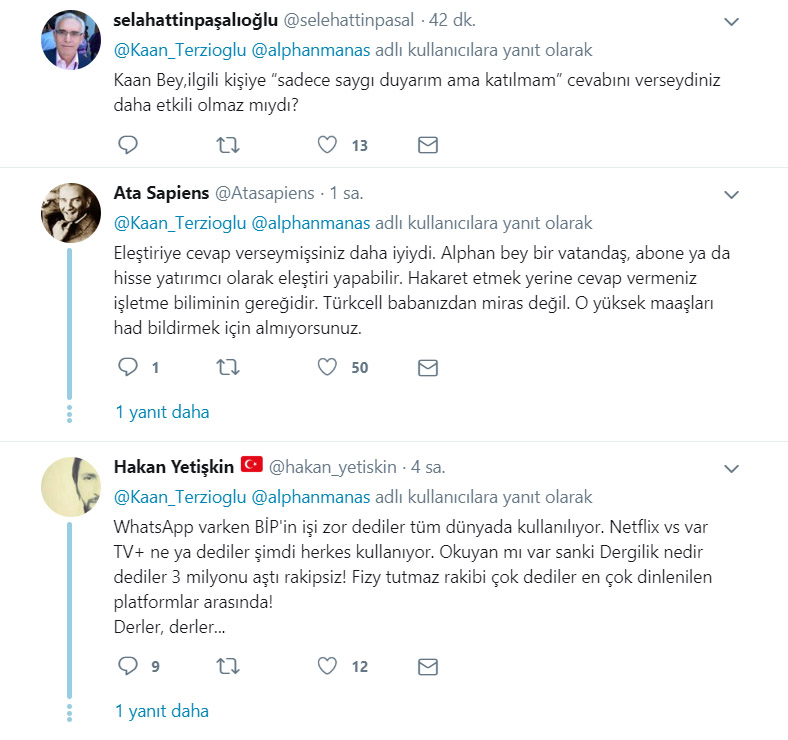Retweet selahattinpaşalıoğlu's tweet
788x740 pixels.
[227, 145]
